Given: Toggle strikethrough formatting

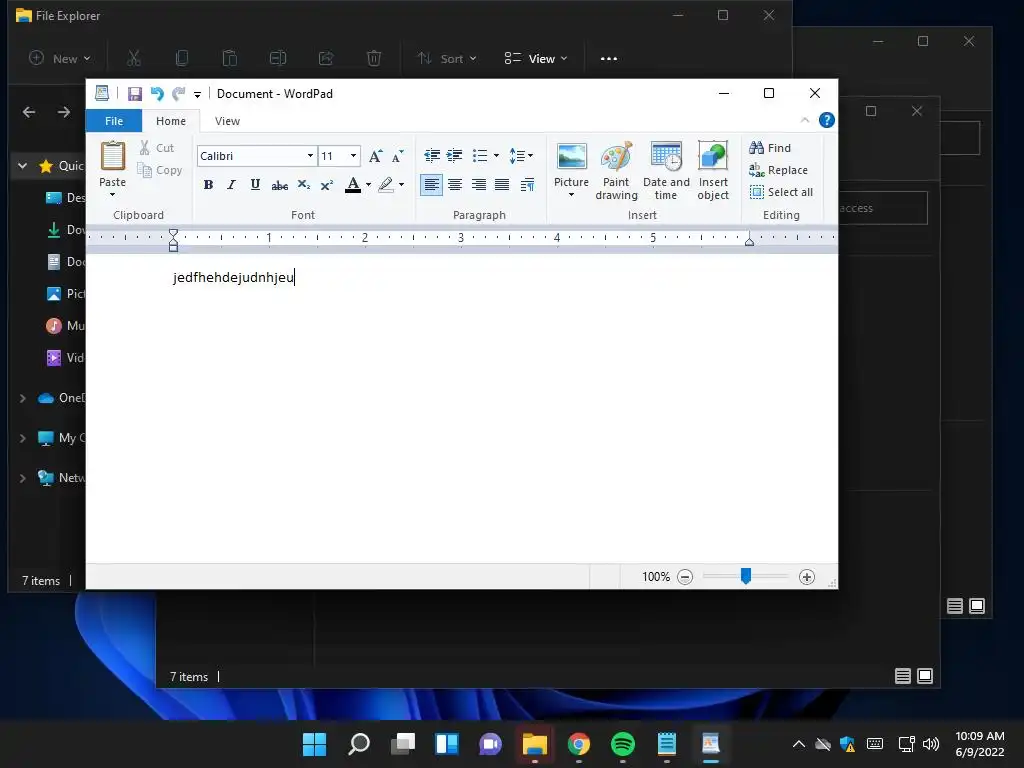Looking at the screenshot, I should [280, 185].
